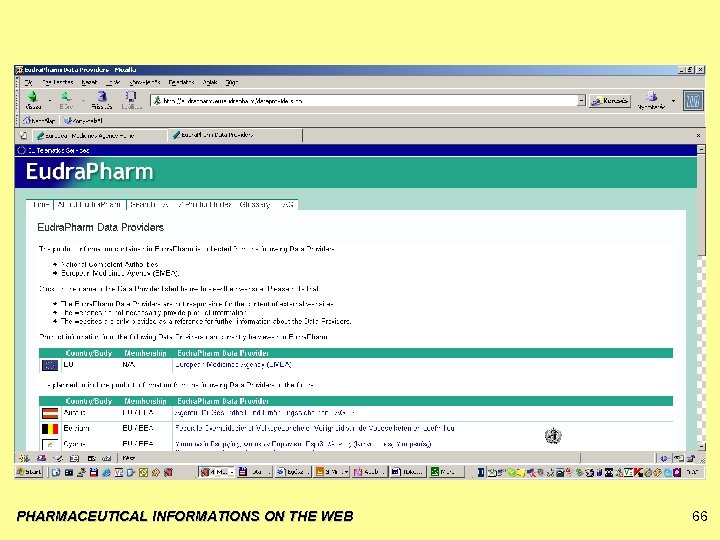Click the Cyprus flag icon

50,444
